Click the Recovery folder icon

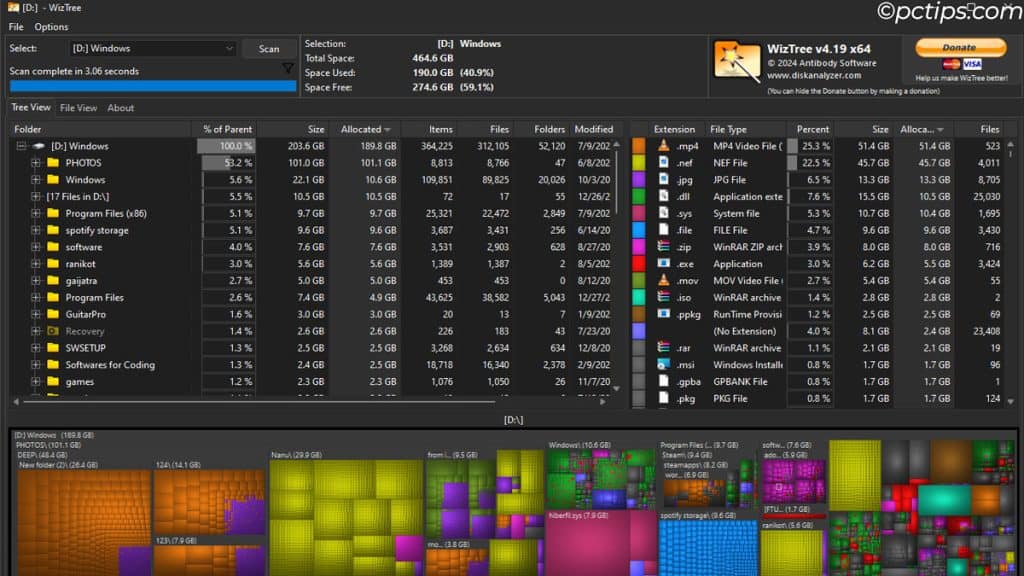click(x=54, y=331)
